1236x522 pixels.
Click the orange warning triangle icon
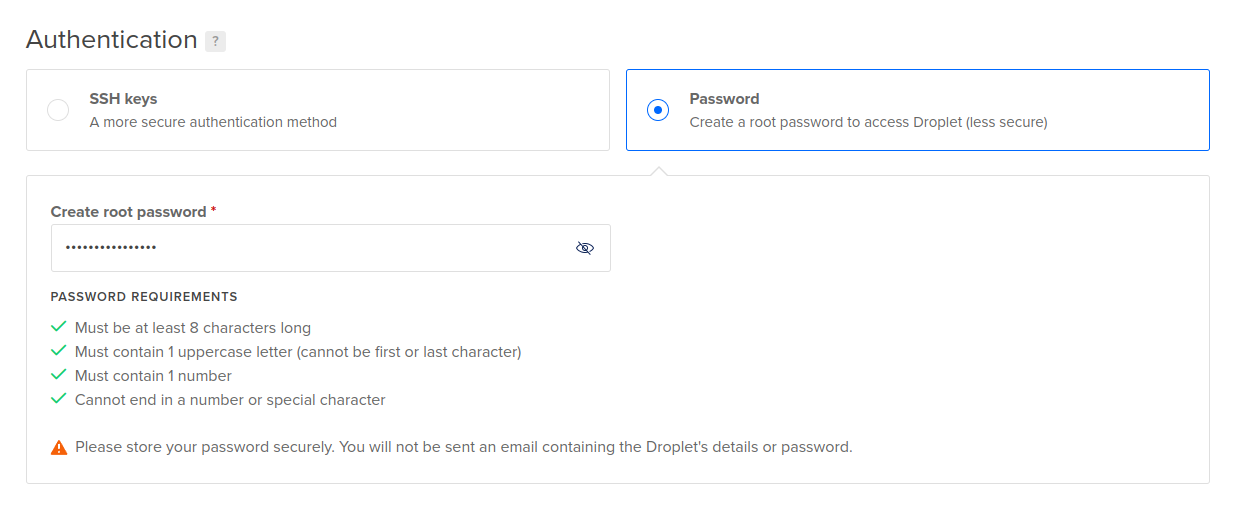click(x=59, y=447)
